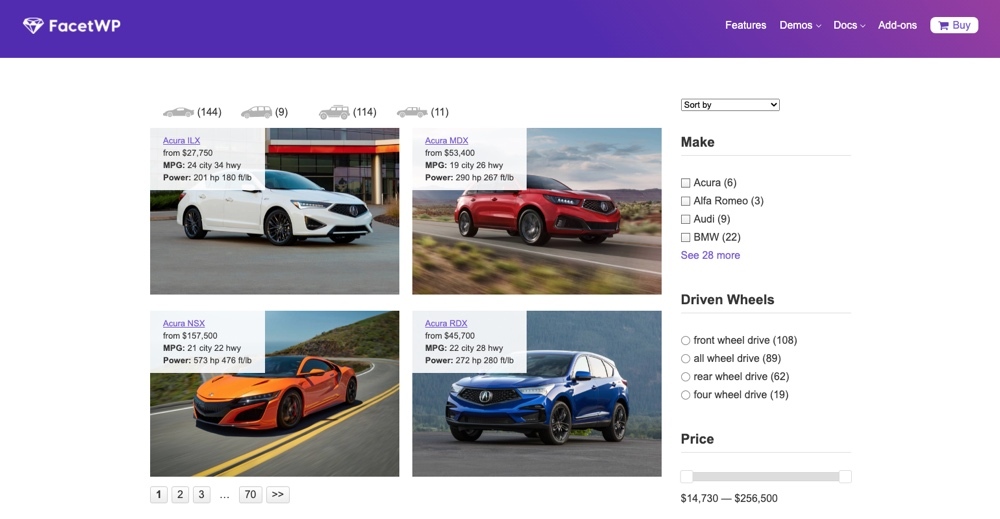Click the Make heading
The height and width of the screenshot is (519, 1000).
point(697,142)
